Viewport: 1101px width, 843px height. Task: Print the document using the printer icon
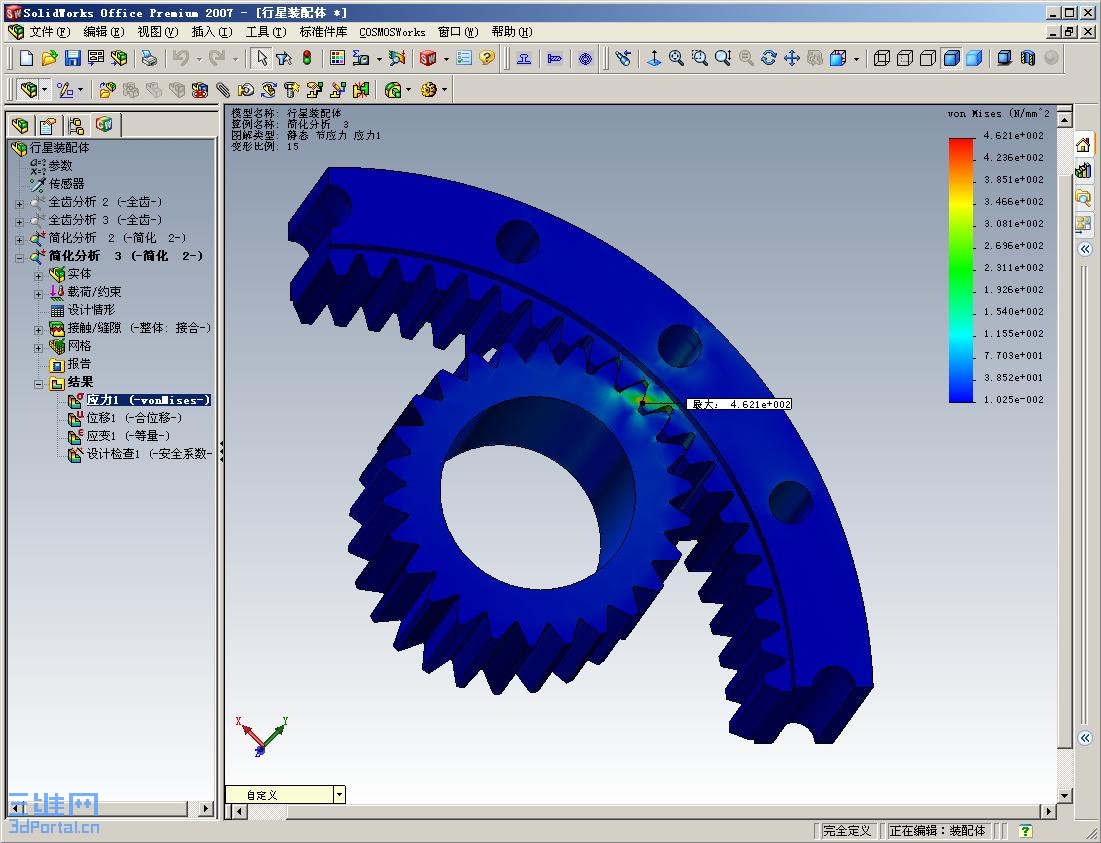click(x=149, y=58)
